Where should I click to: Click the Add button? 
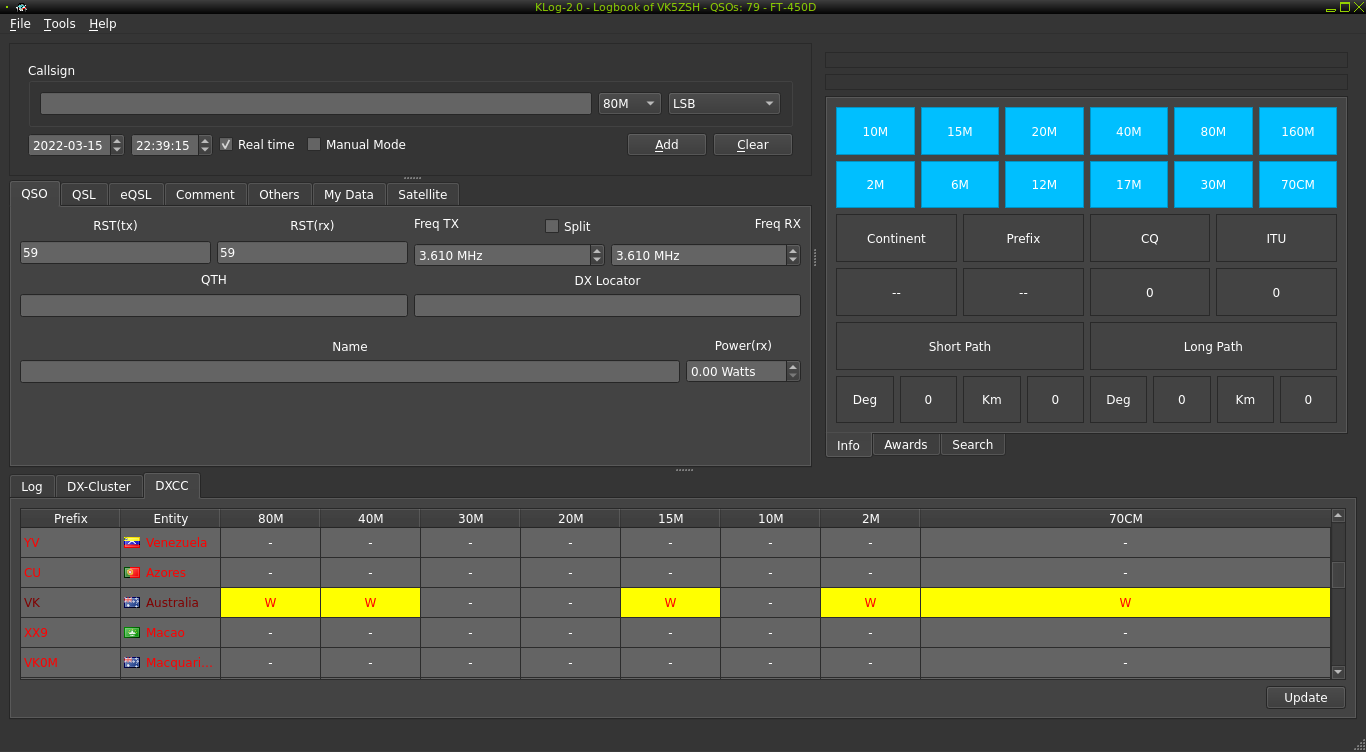click(667, 144)
